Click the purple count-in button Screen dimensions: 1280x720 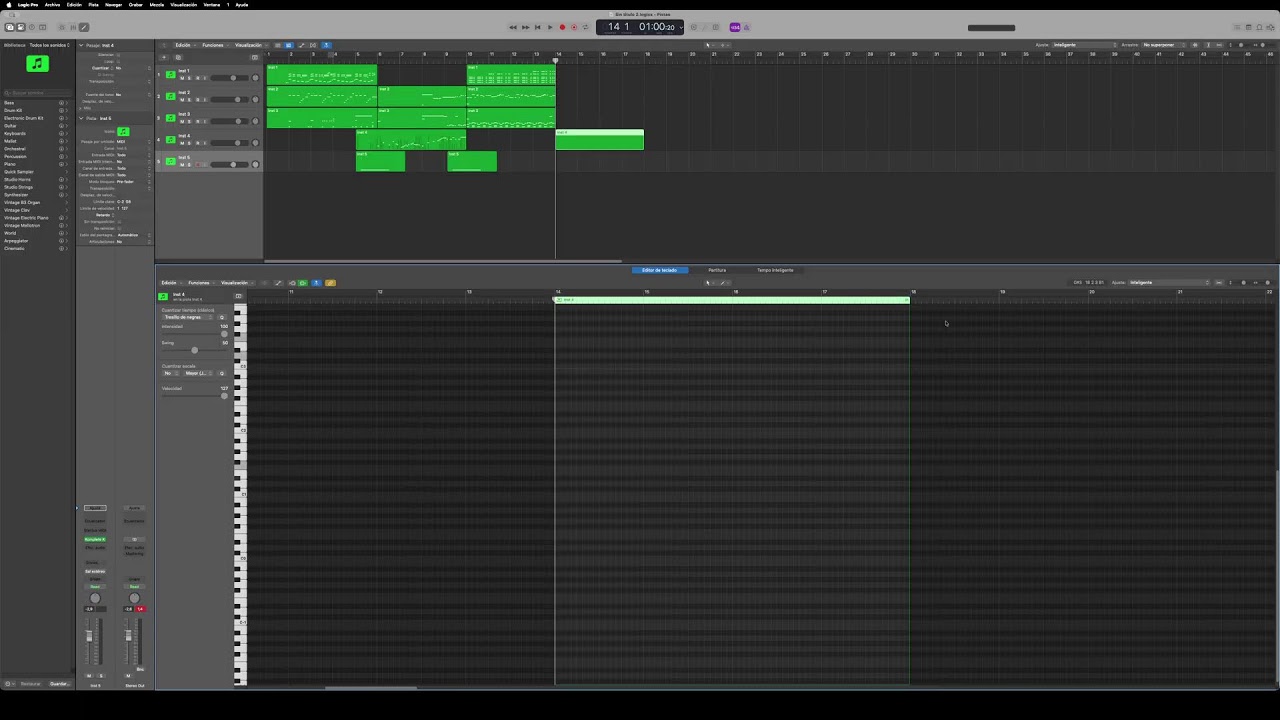(x=735, y=27)
